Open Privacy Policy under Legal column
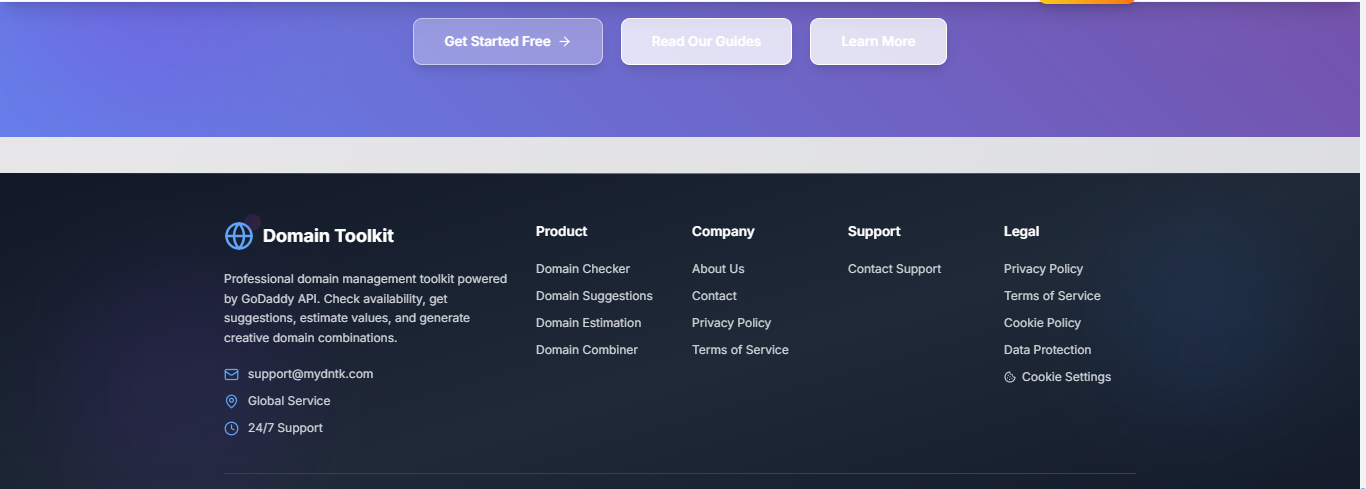Image resolution: width=1366 pixels, height=489 pixels. (1043, 269)
